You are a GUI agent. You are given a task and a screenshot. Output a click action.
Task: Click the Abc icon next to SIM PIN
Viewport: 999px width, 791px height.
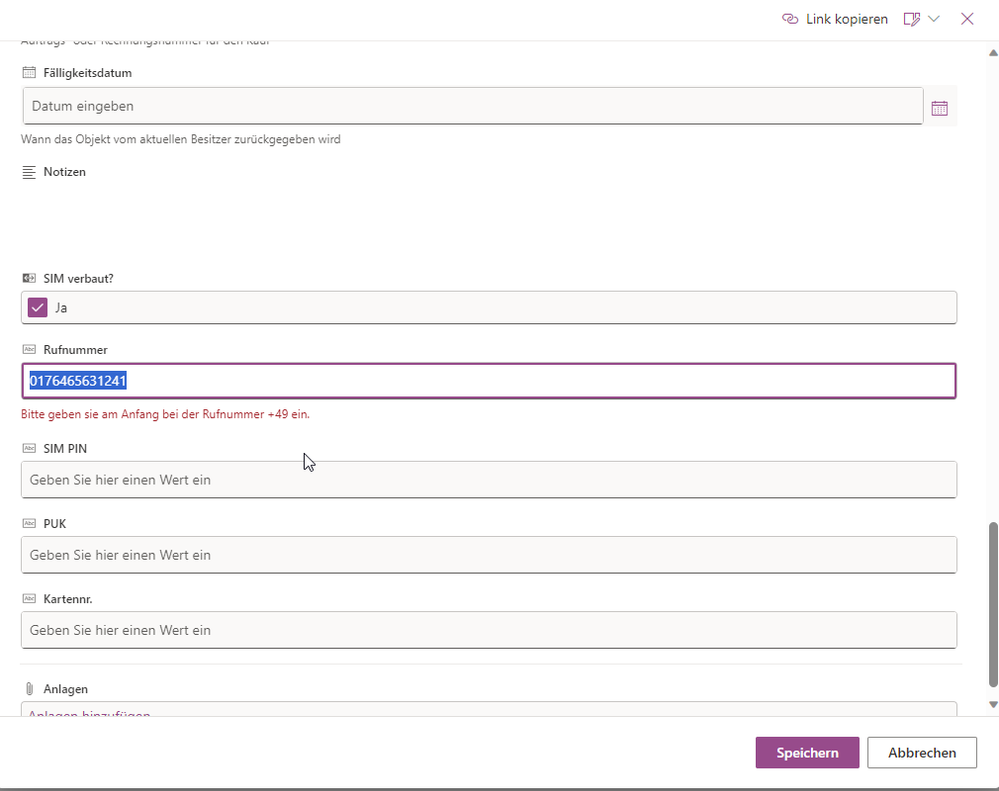(27, 448)
